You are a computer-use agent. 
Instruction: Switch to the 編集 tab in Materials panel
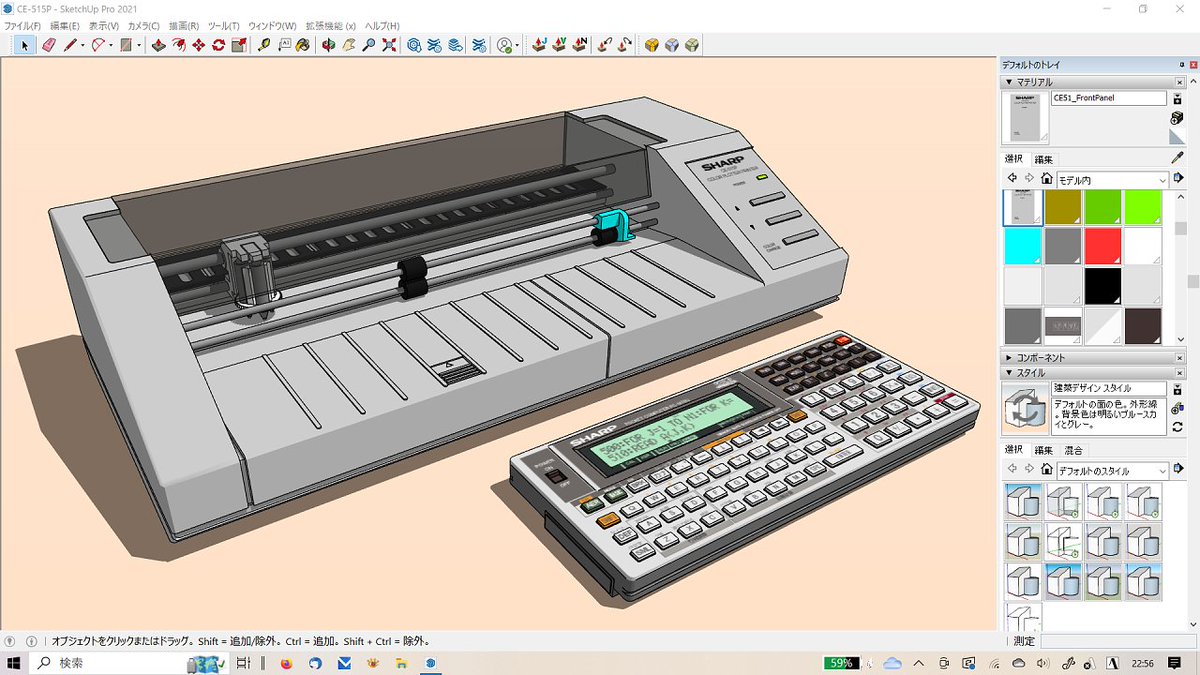click(x=1044, y=159)
